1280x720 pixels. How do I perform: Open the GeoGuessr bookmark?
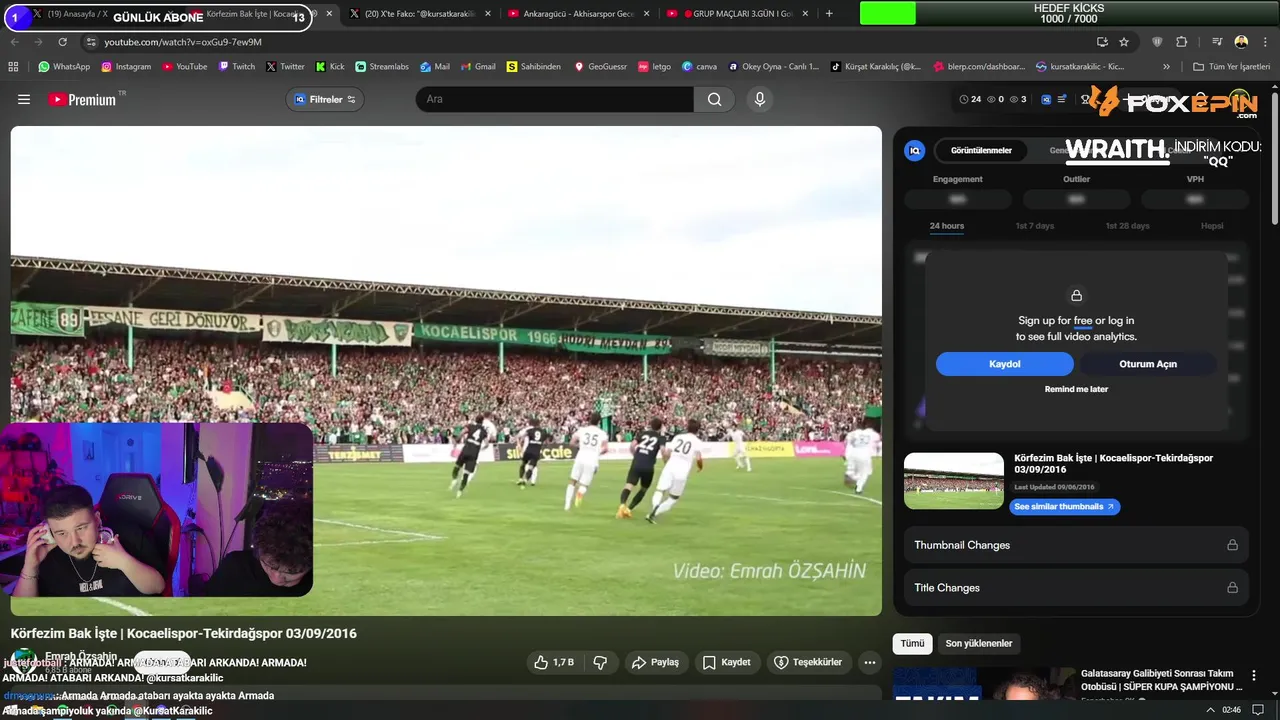(x=601, y=66)
